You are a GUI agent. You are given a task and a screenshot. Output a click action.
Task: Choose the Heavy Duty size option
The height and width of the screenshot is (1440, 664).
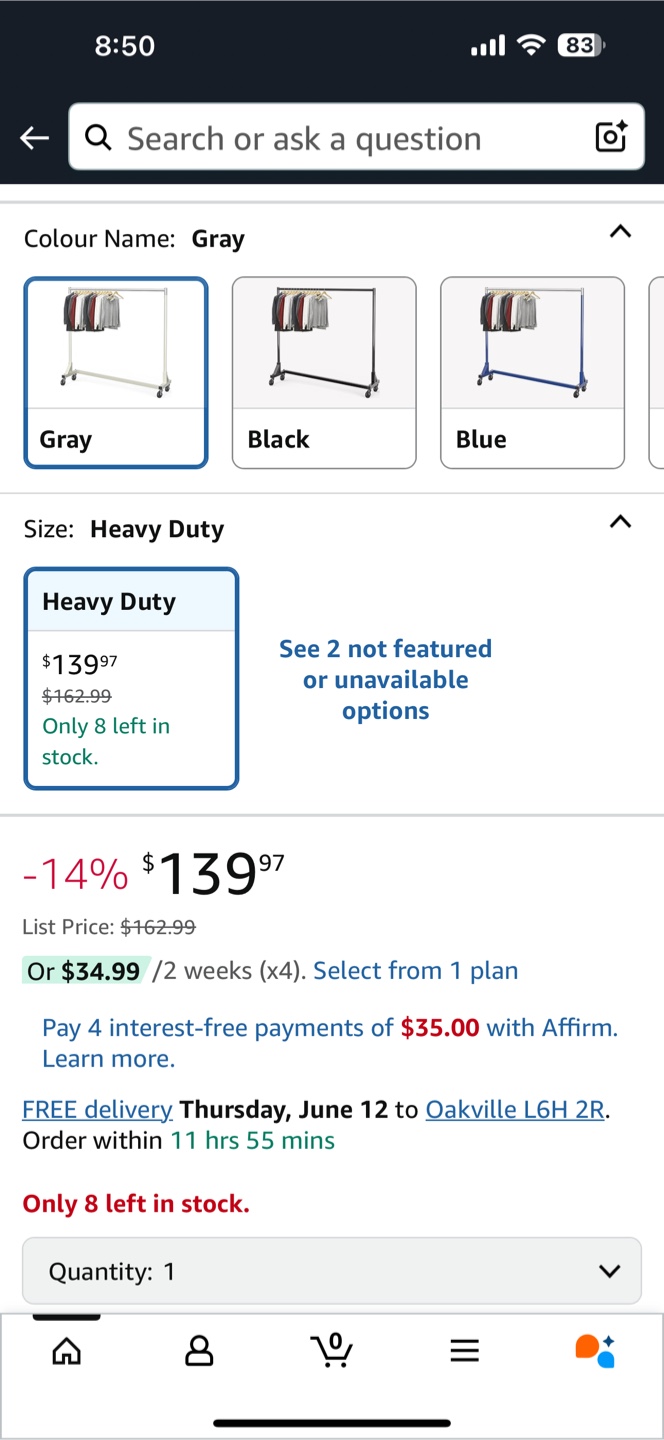point(131,679)
